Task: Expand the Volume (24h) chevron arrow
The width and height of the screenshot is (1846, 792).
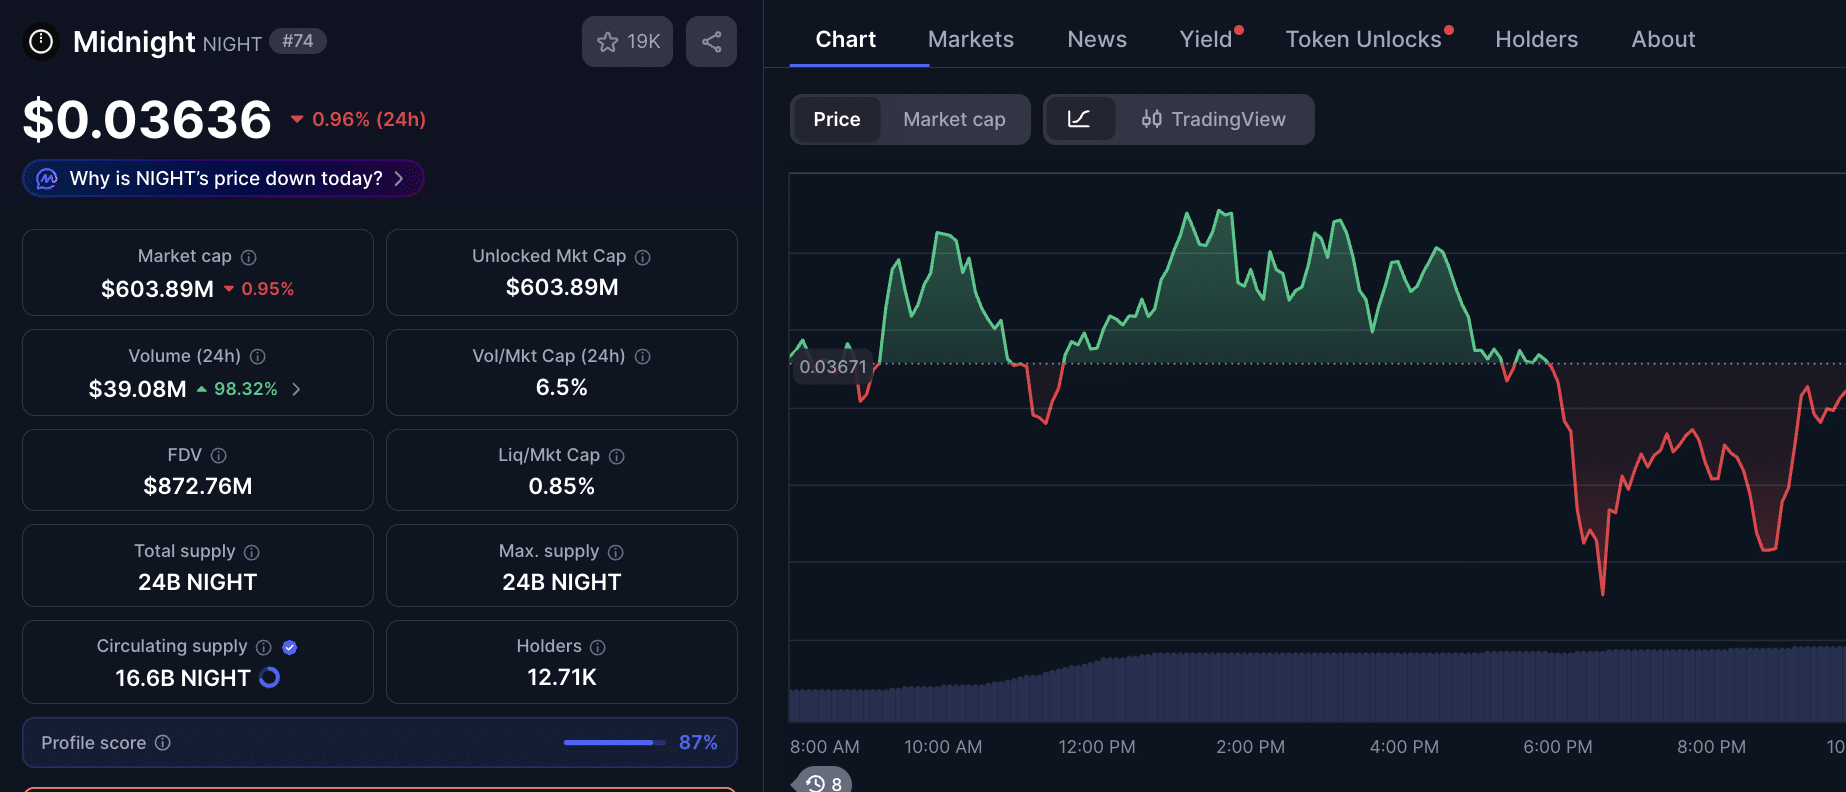Action: (296, 389)
